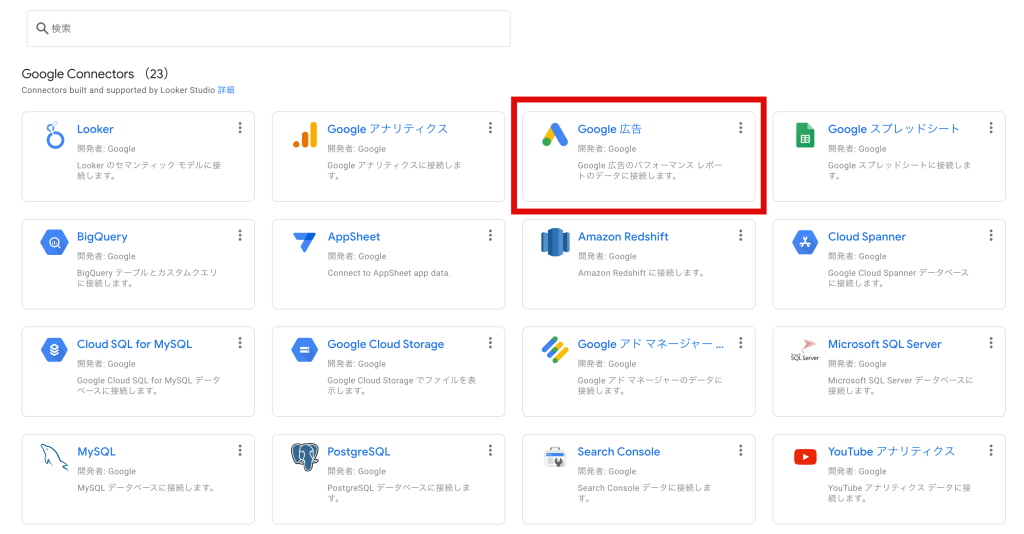Select the Google Cloud Storage title
This screenshot has width=1024, height=534.
pyautogui.click(x=385, y=344)
